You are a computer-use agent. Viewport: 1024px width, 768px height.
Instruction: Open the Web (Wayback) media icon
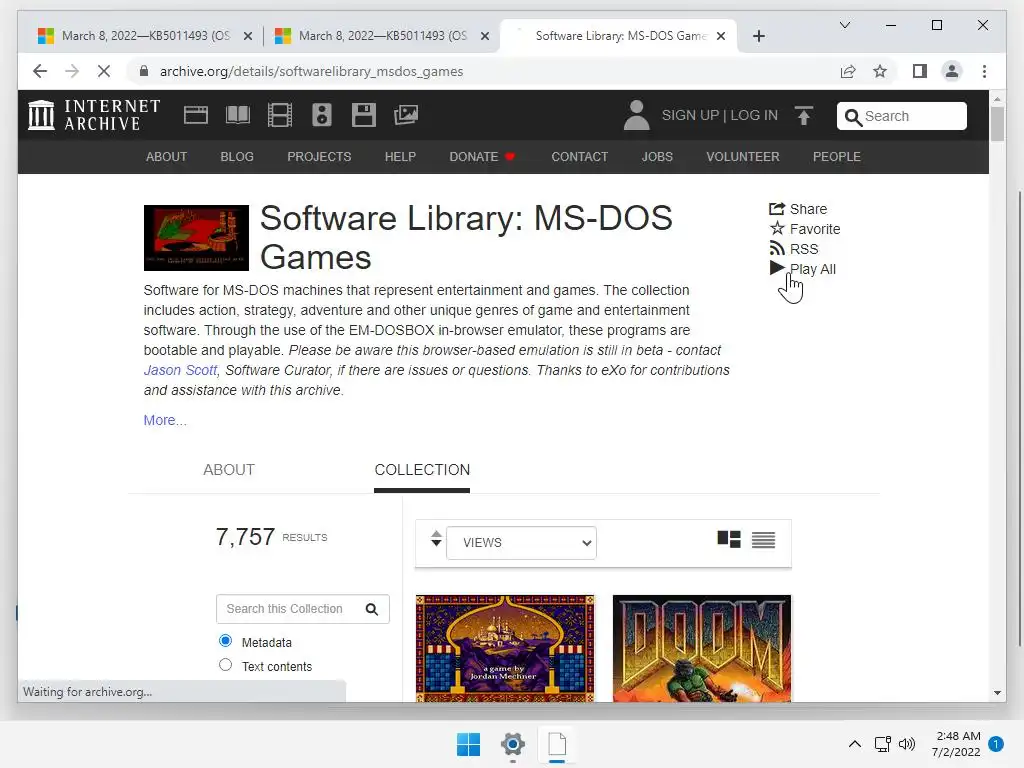[195, 115]
